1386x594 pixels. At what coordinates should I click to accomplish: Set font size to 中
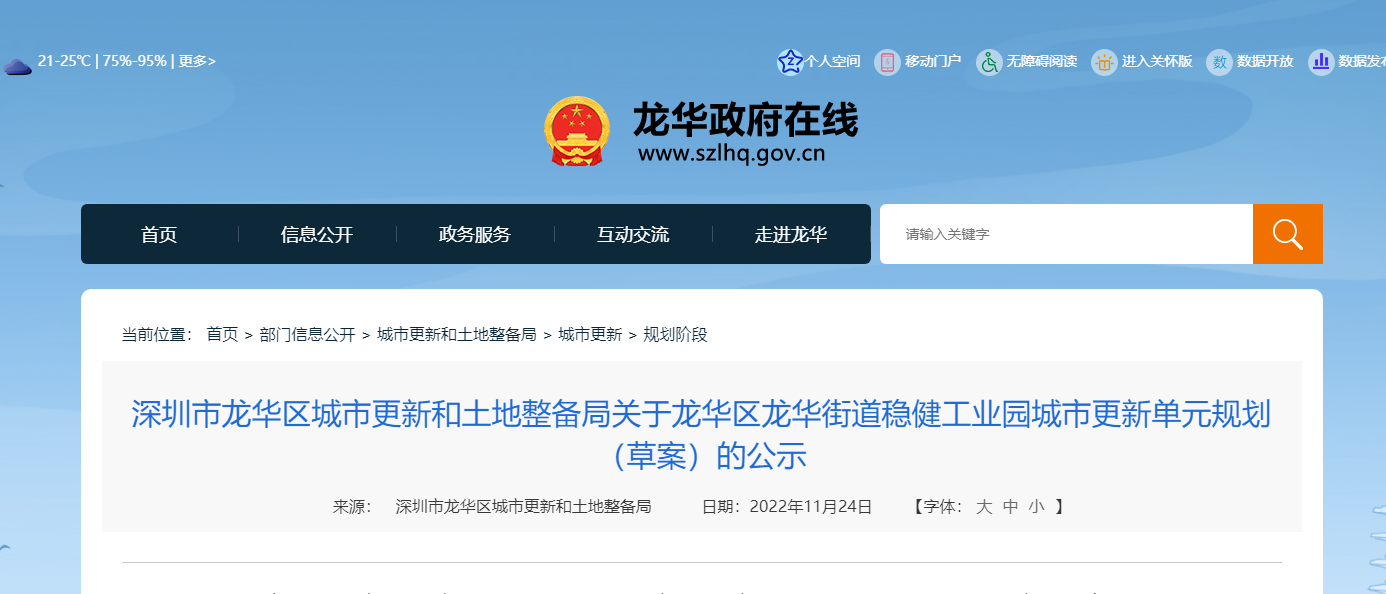1010,507
